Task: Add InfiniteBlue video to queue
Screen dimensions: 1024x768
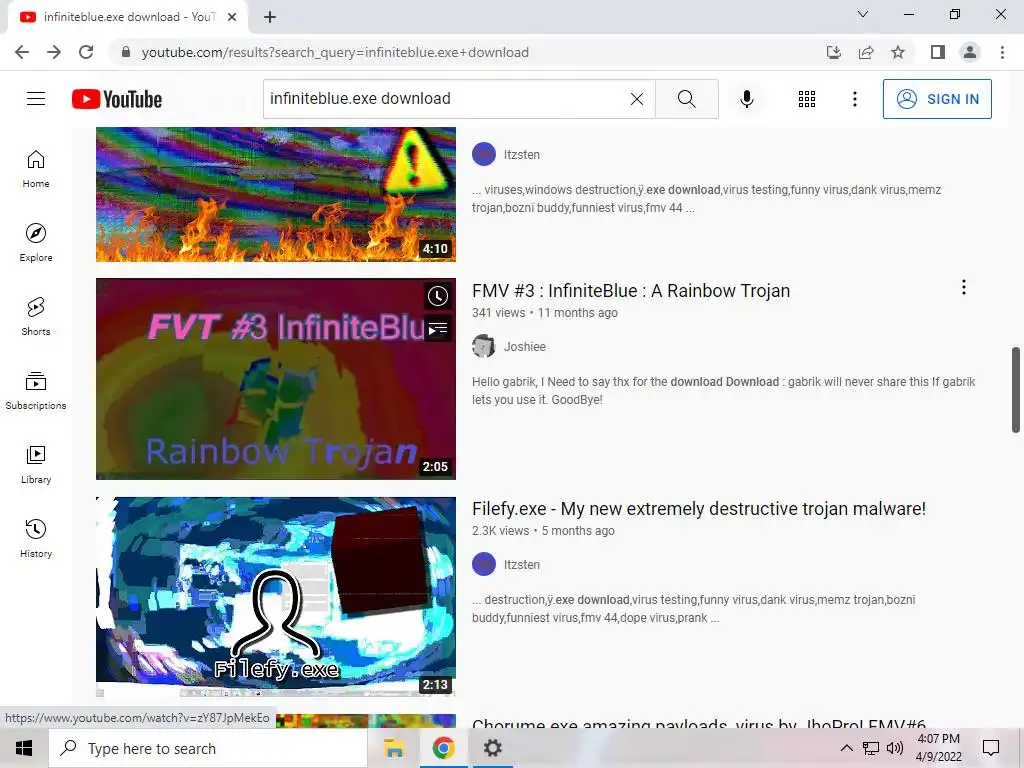Action: point(438,328)
